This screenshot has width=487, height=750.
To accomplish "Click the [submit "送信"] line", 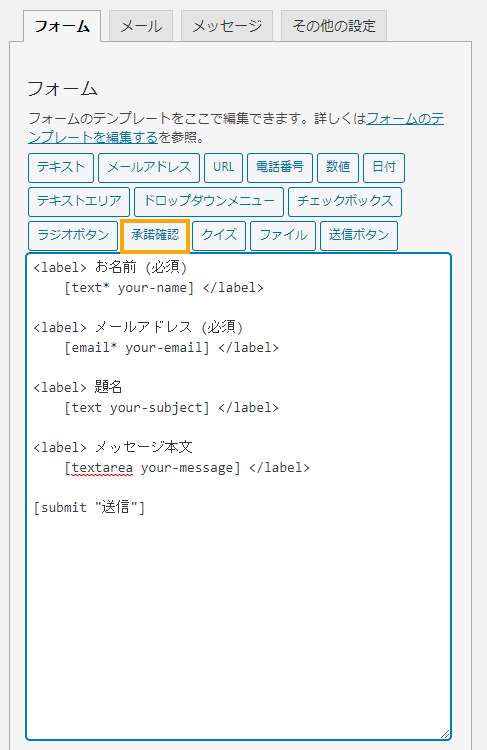I will [89, 507].
